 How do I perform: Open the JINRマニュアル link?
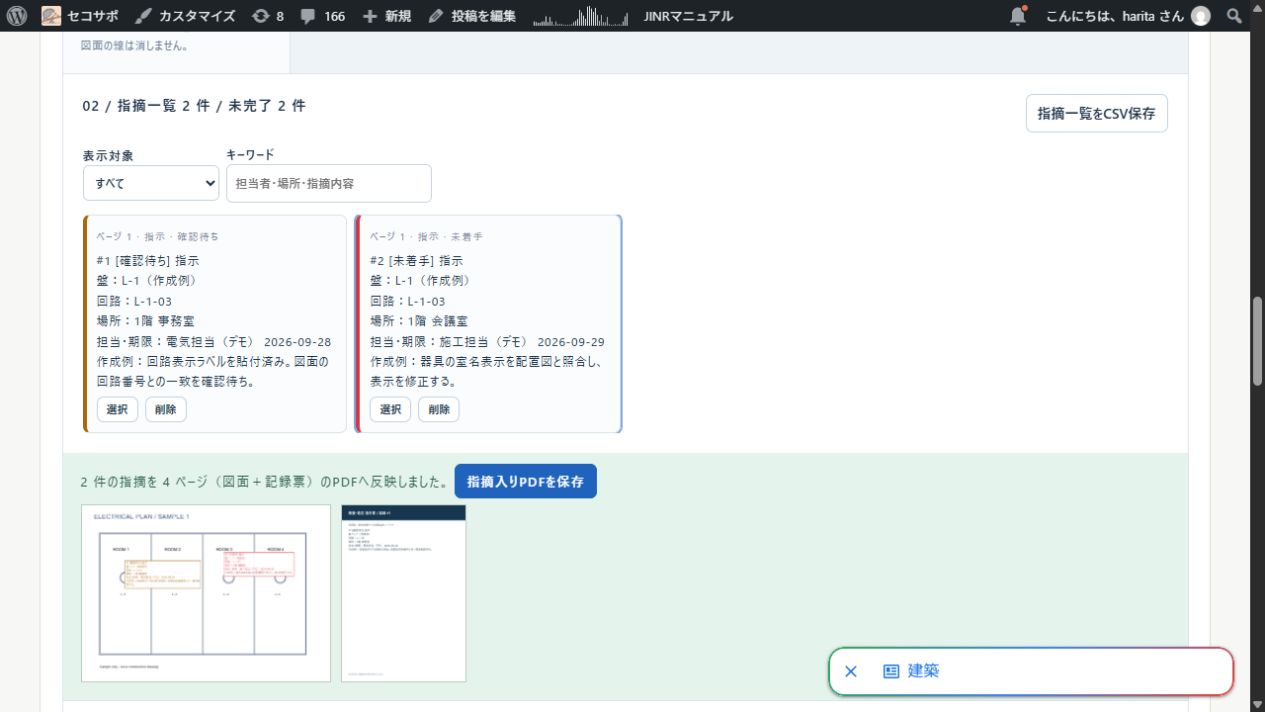pos(688,16)
